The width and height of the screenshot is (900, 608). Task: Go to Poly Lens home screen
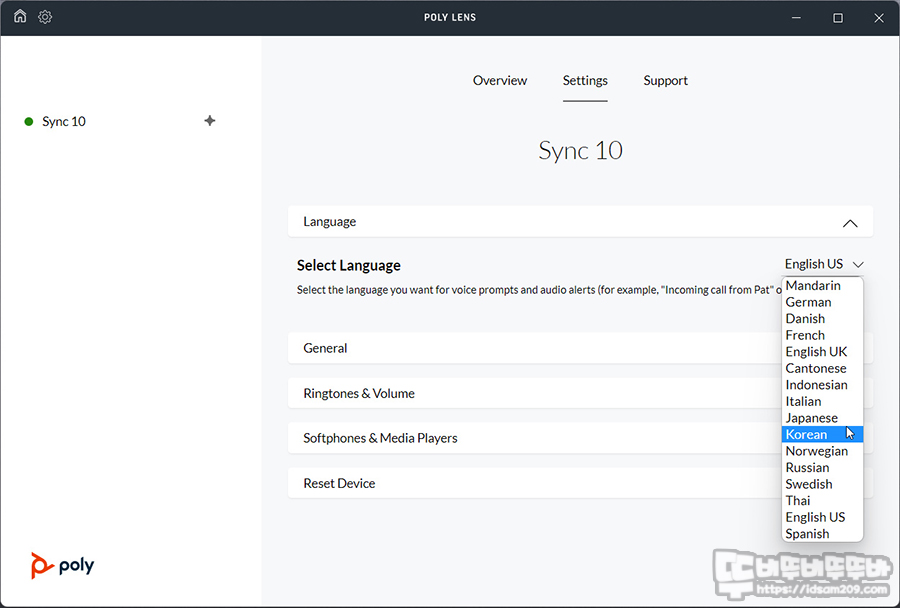click(x=20, y=17)
